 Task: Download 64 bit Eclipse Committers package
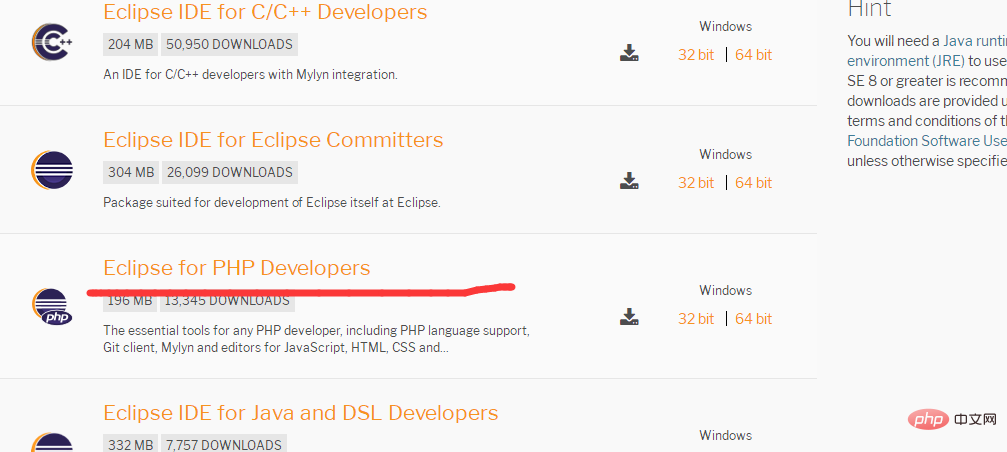[x=753, y=182]
